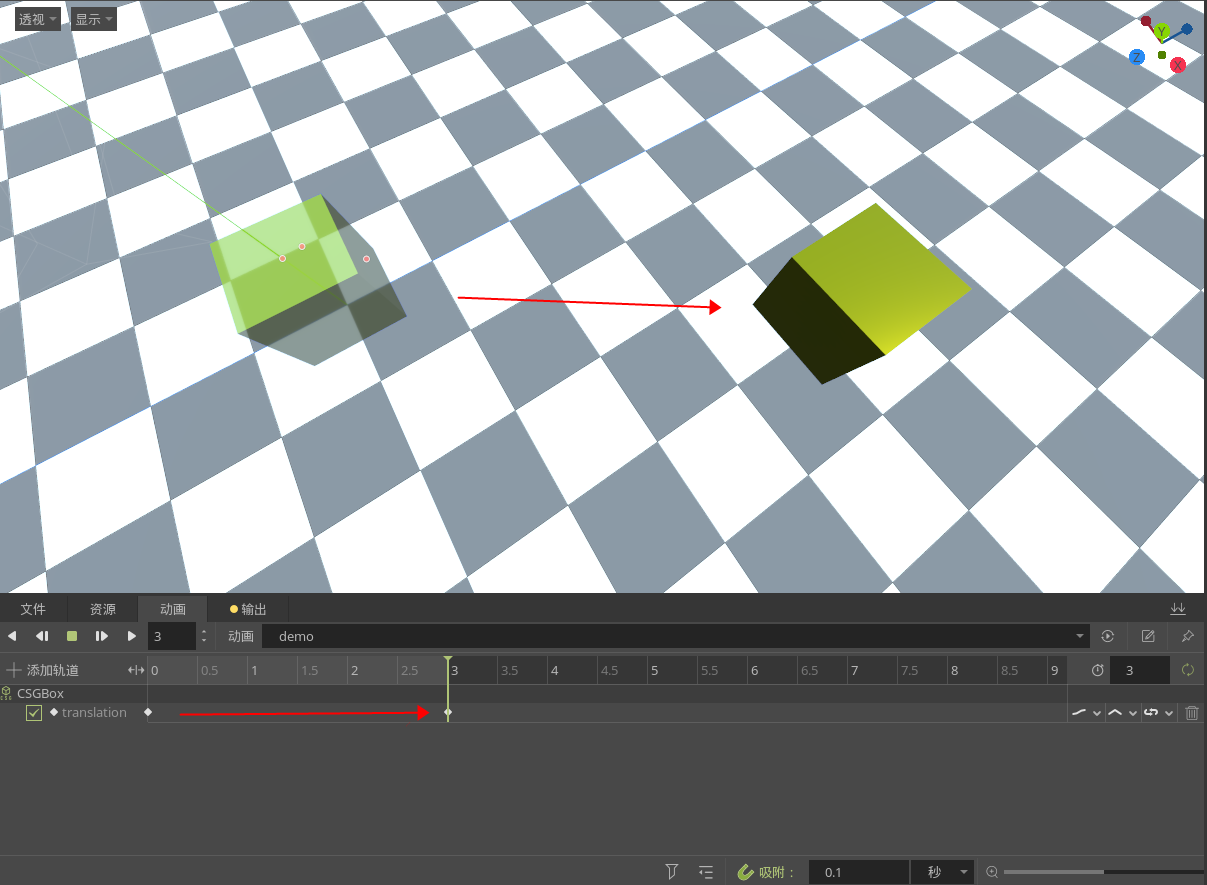Click the snap value 0.1 field
The image size is (1207, 885).
coord(859,872)
